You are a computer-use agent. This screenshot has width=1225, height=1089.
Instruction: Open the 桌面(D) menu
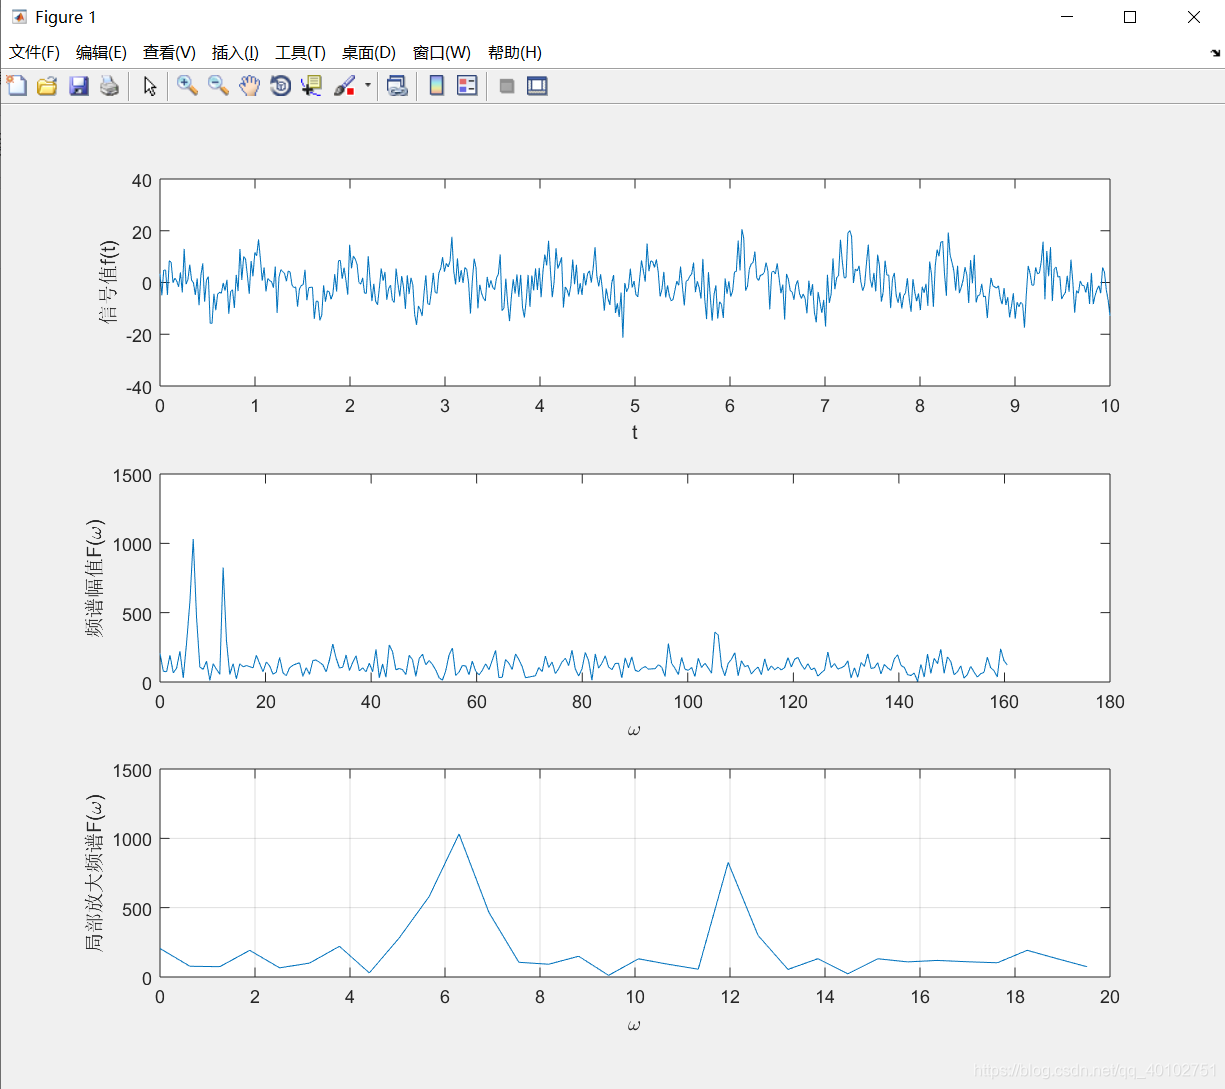pos(368,52)
